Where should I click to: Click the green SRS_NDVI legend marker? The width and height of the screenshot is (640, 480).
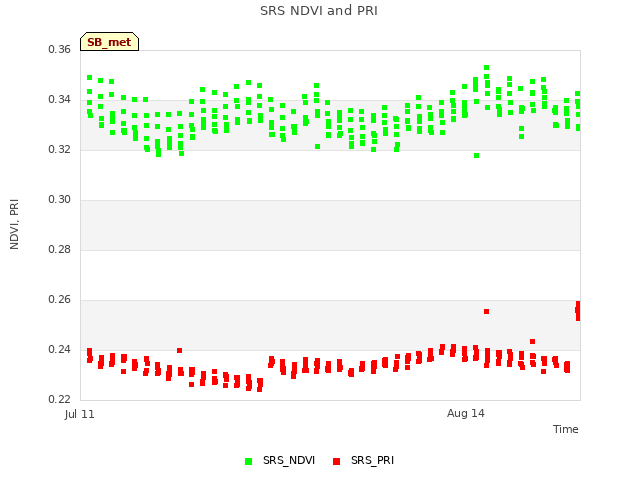[x=248, y=461]
